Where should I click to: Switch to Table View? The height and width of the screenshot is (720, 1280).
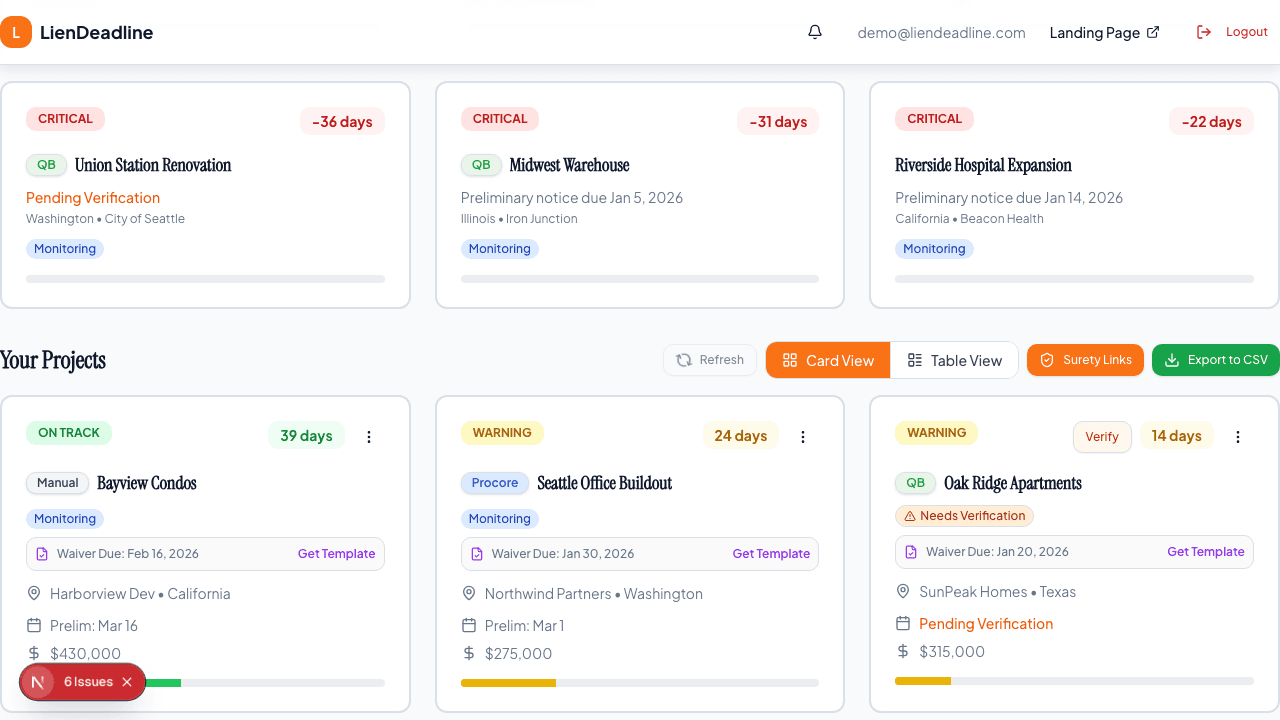[954, 360]
